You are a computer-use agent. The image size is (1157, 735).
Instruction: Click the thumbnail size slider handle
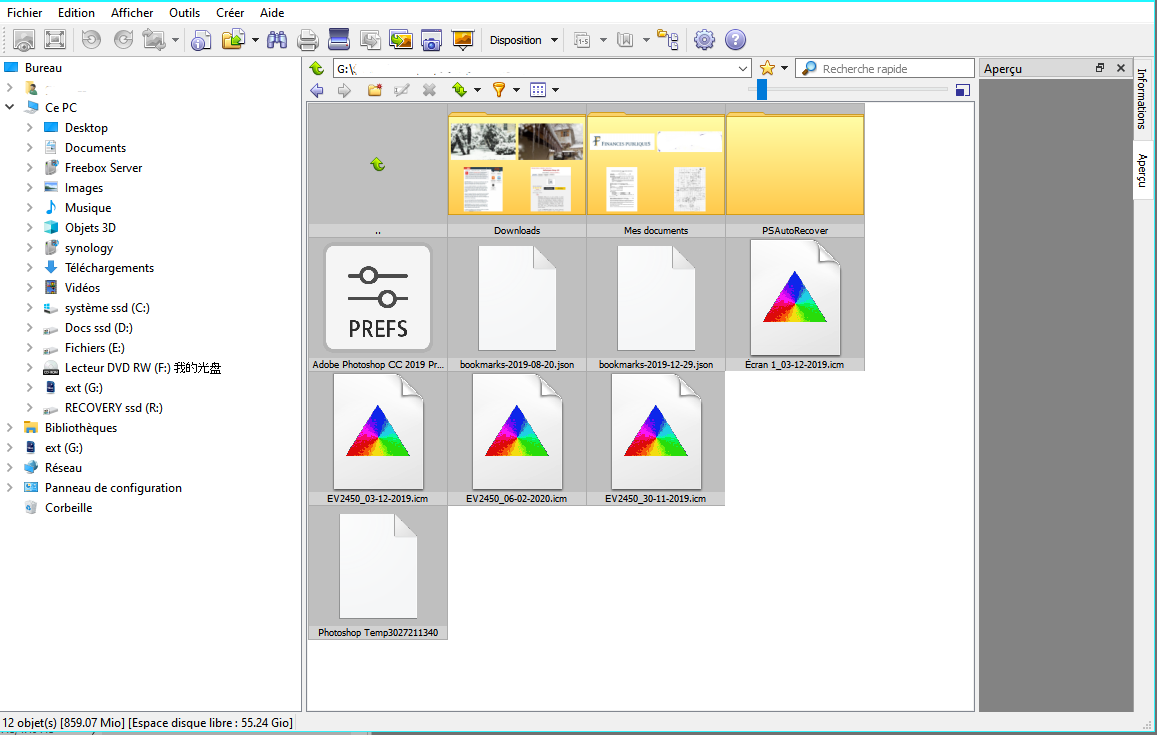(x=762, y=90)
